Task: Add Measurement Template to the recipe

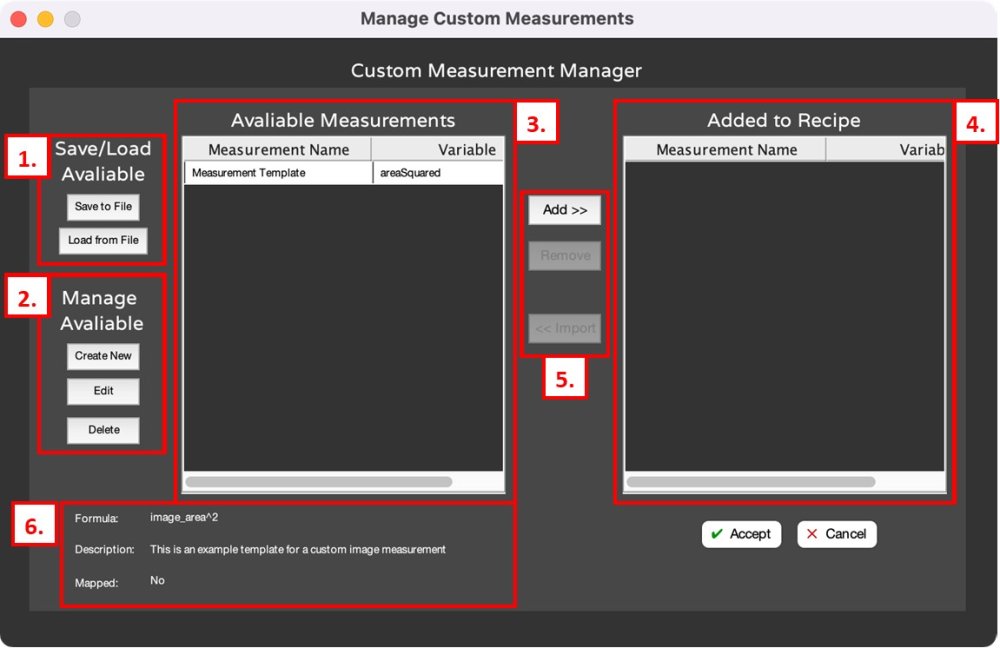Action: coord(564,210)
